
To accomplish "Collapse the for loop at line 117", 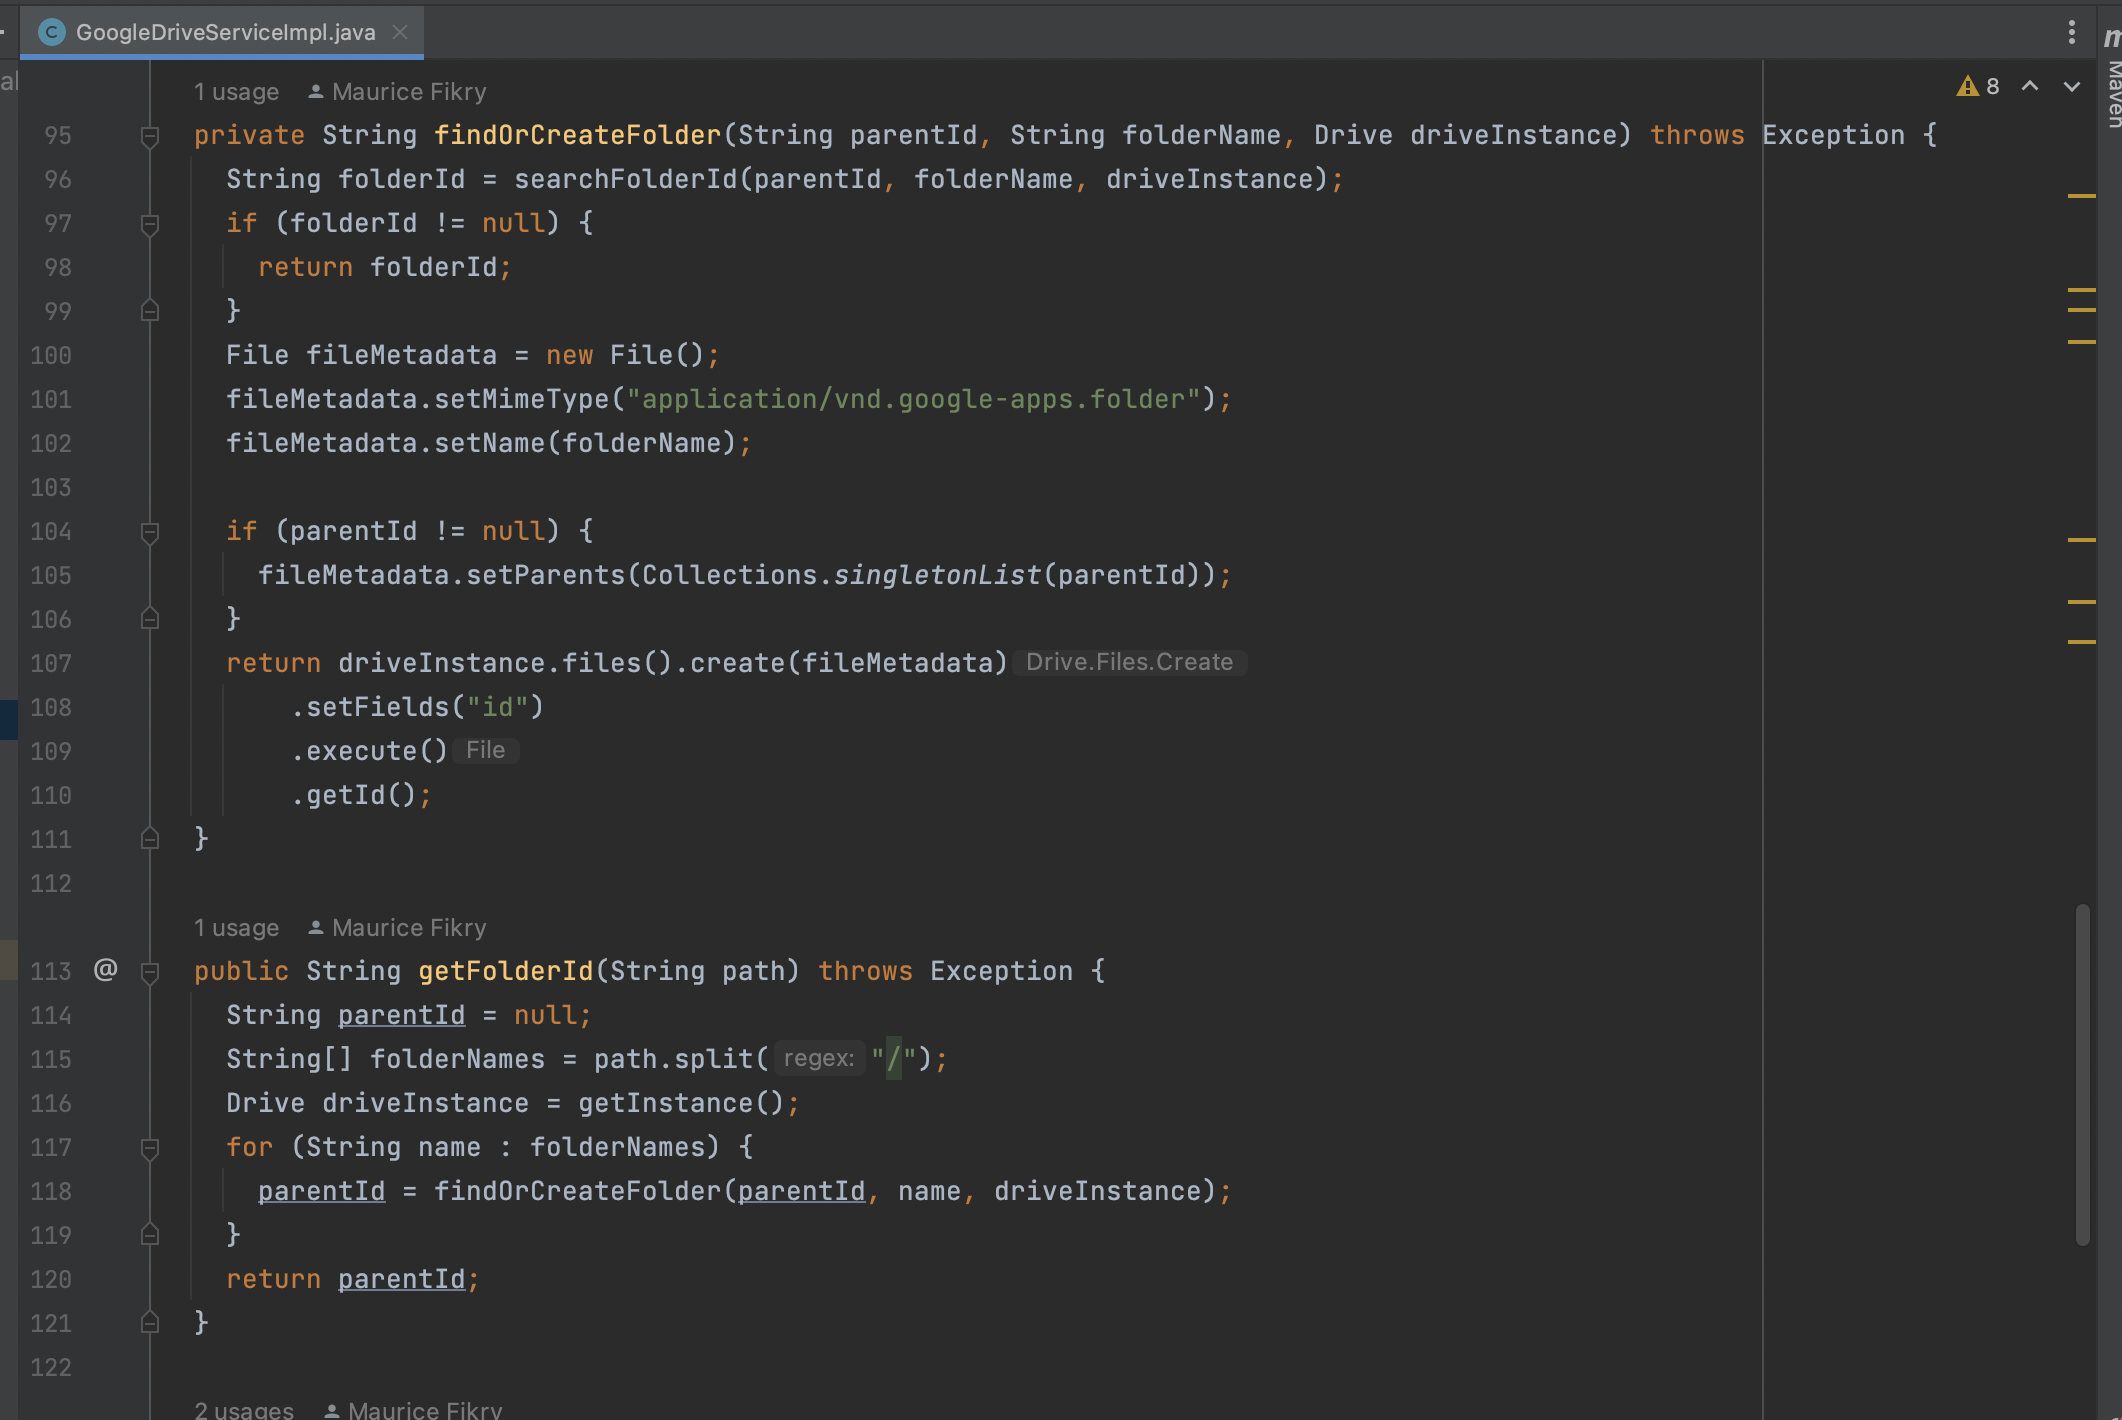I will tap(150, 1148).
